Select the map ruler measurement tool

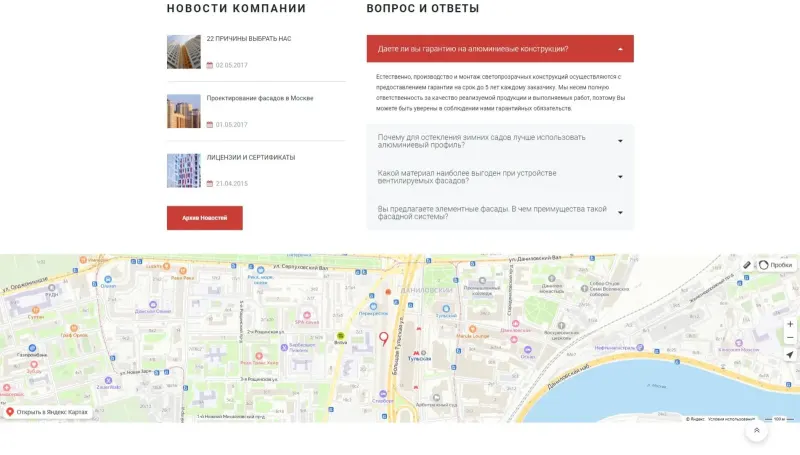[747, 265]
